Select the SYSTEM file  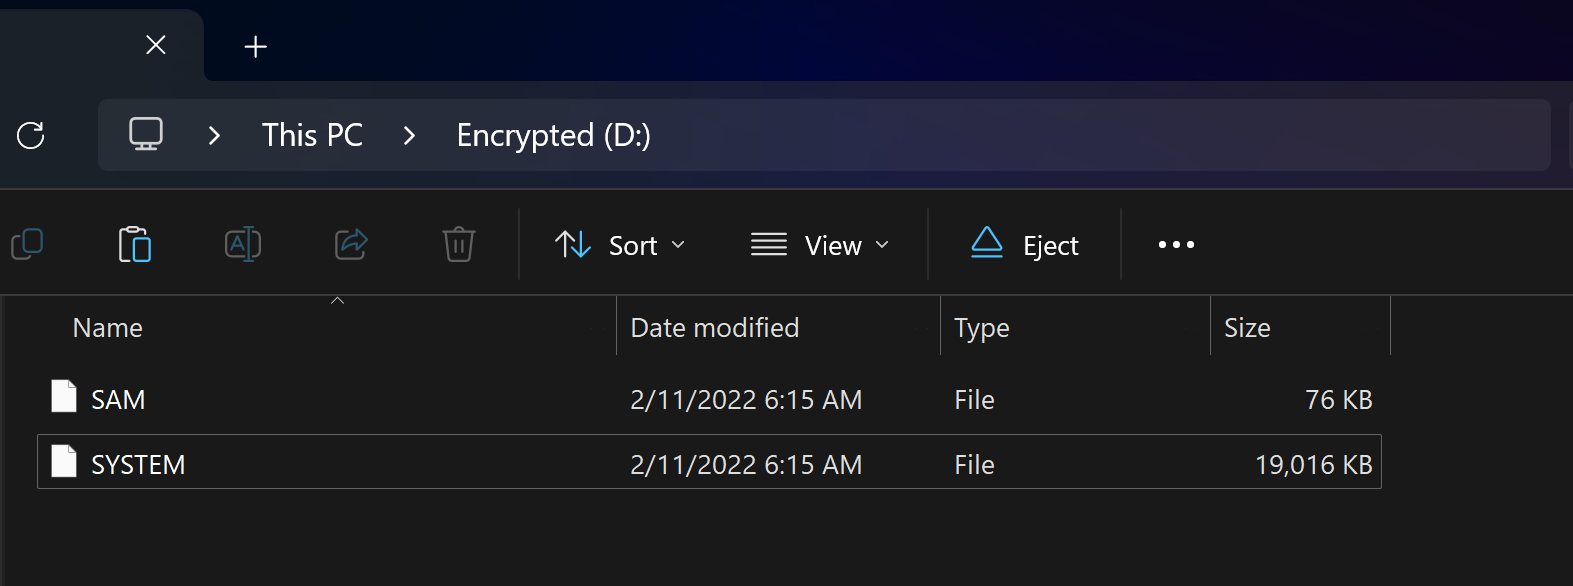point(138,465)
